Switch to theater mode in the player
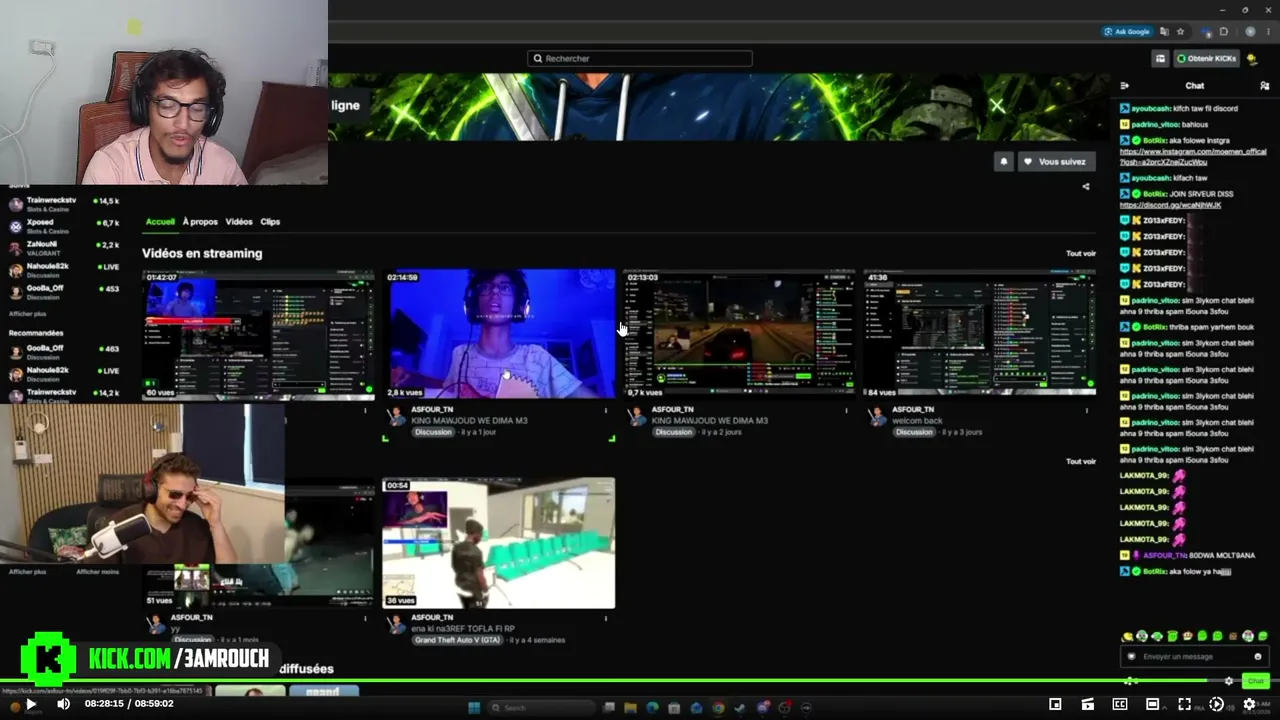The width and height of the screenshot is (1280, 720). click(1152, 704)
